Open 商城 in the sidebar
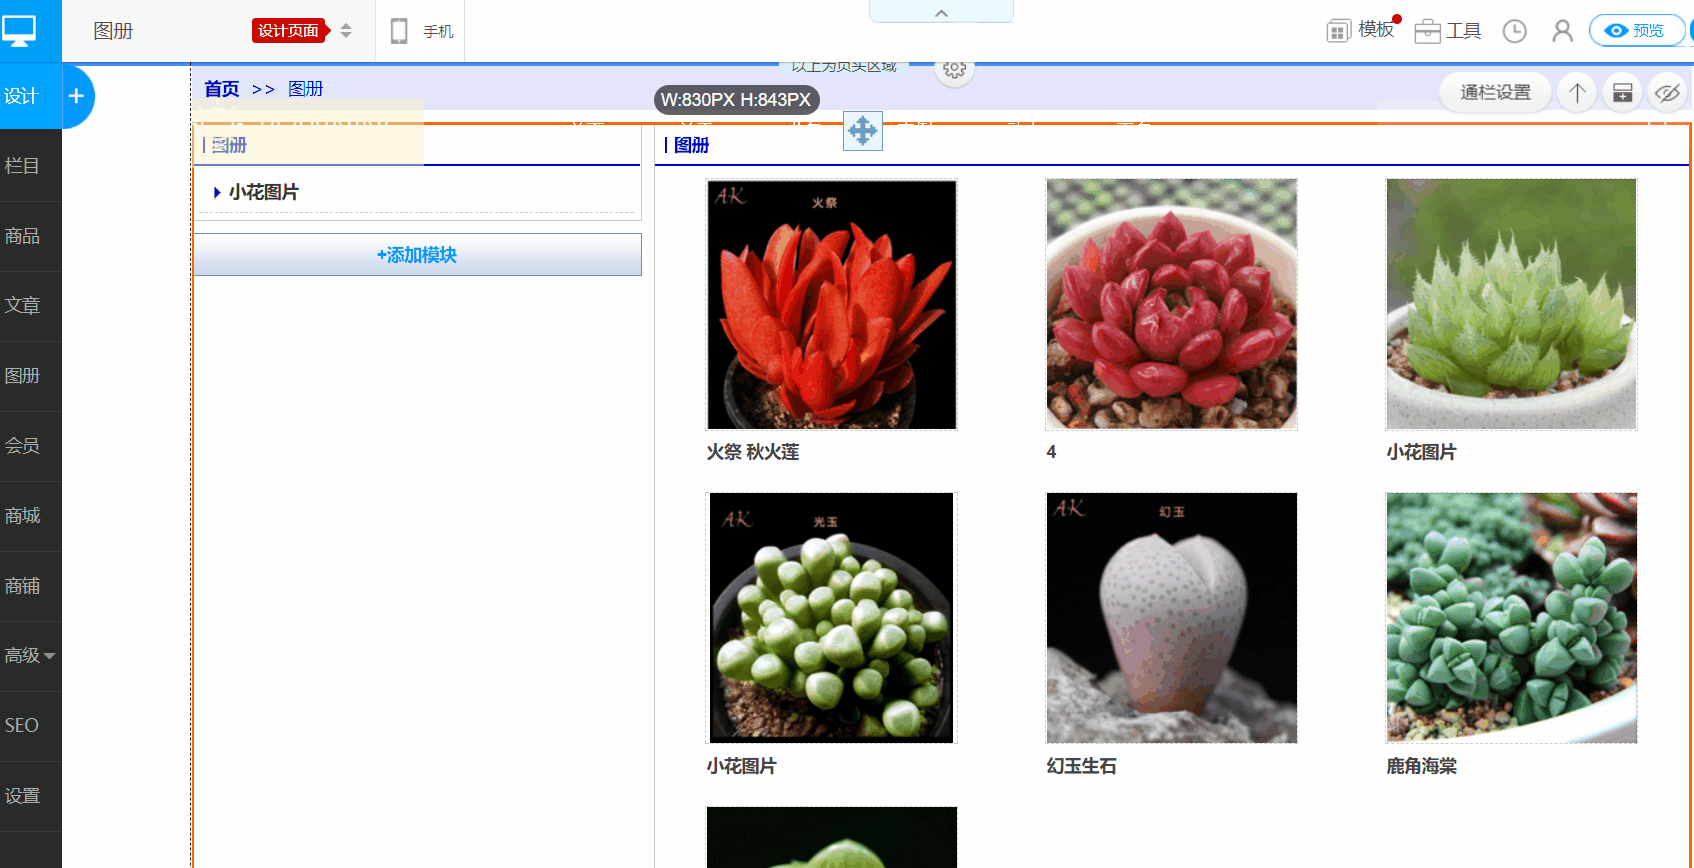The image size is (1694, 868). 22,516
